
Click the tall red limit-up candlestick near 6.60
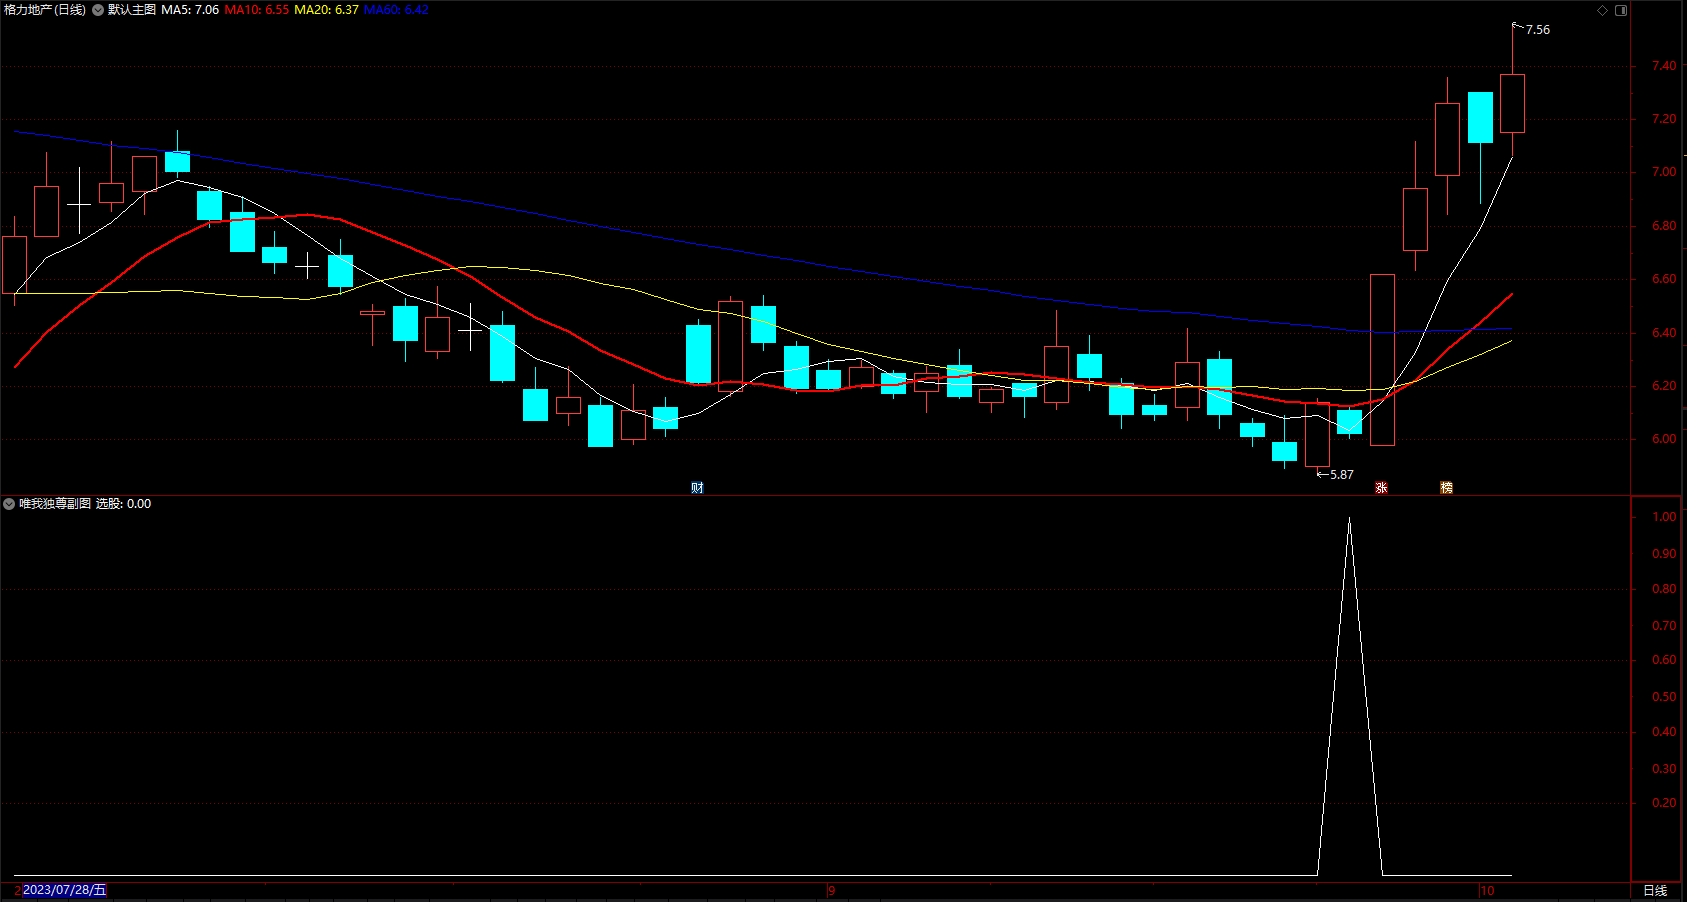(1382, 360)
